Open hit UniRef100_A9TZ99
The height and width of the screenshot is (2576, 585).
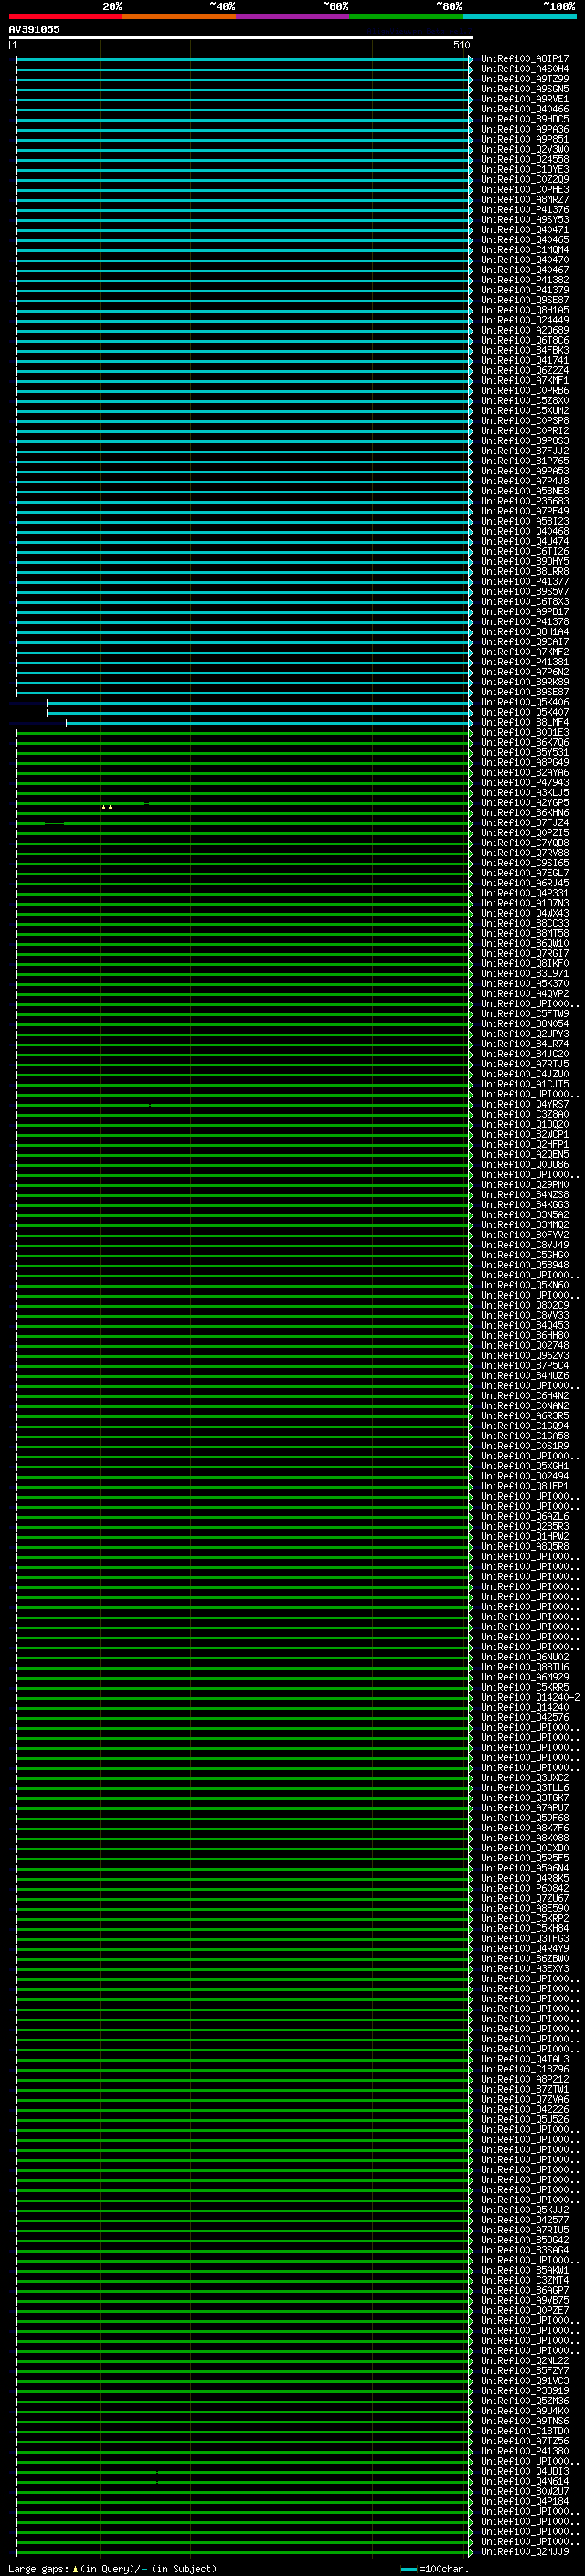point(525,79)
